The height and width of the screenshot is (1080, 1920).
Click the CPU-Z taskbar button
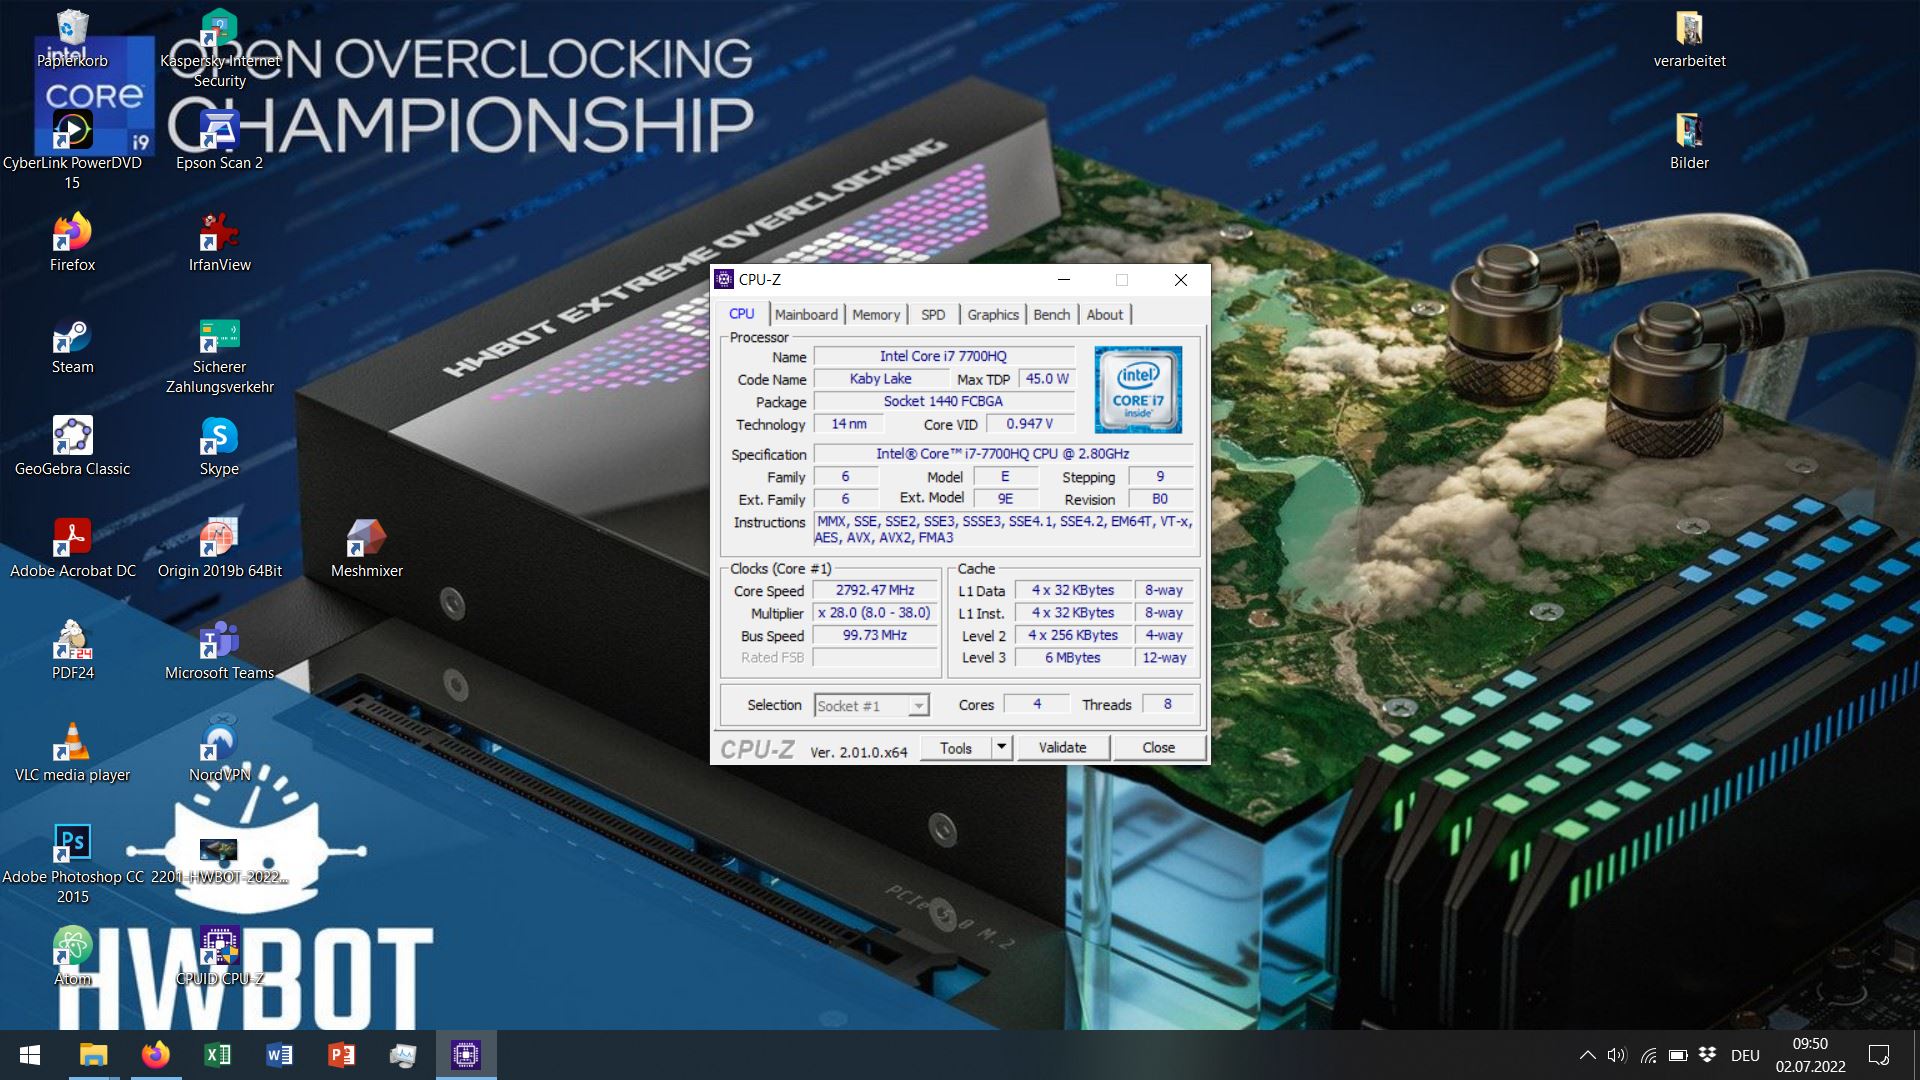(466, 1055)
